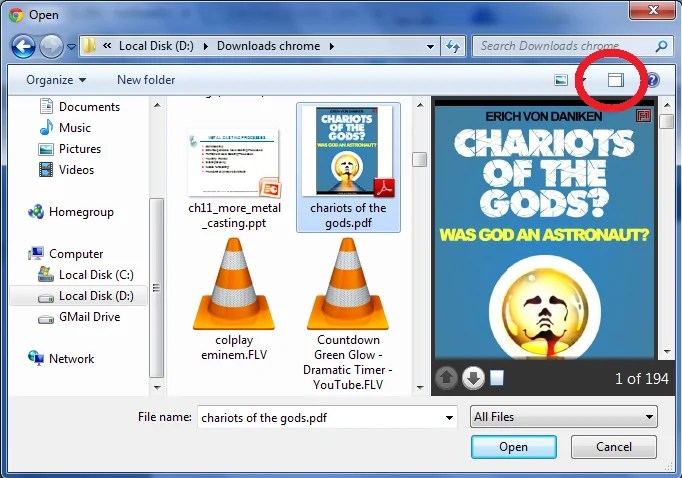The height and width of the screenshot is (478, 682).
Task: Select Local Disk (D:) in navigation pane
Action: tap(79, 296)
